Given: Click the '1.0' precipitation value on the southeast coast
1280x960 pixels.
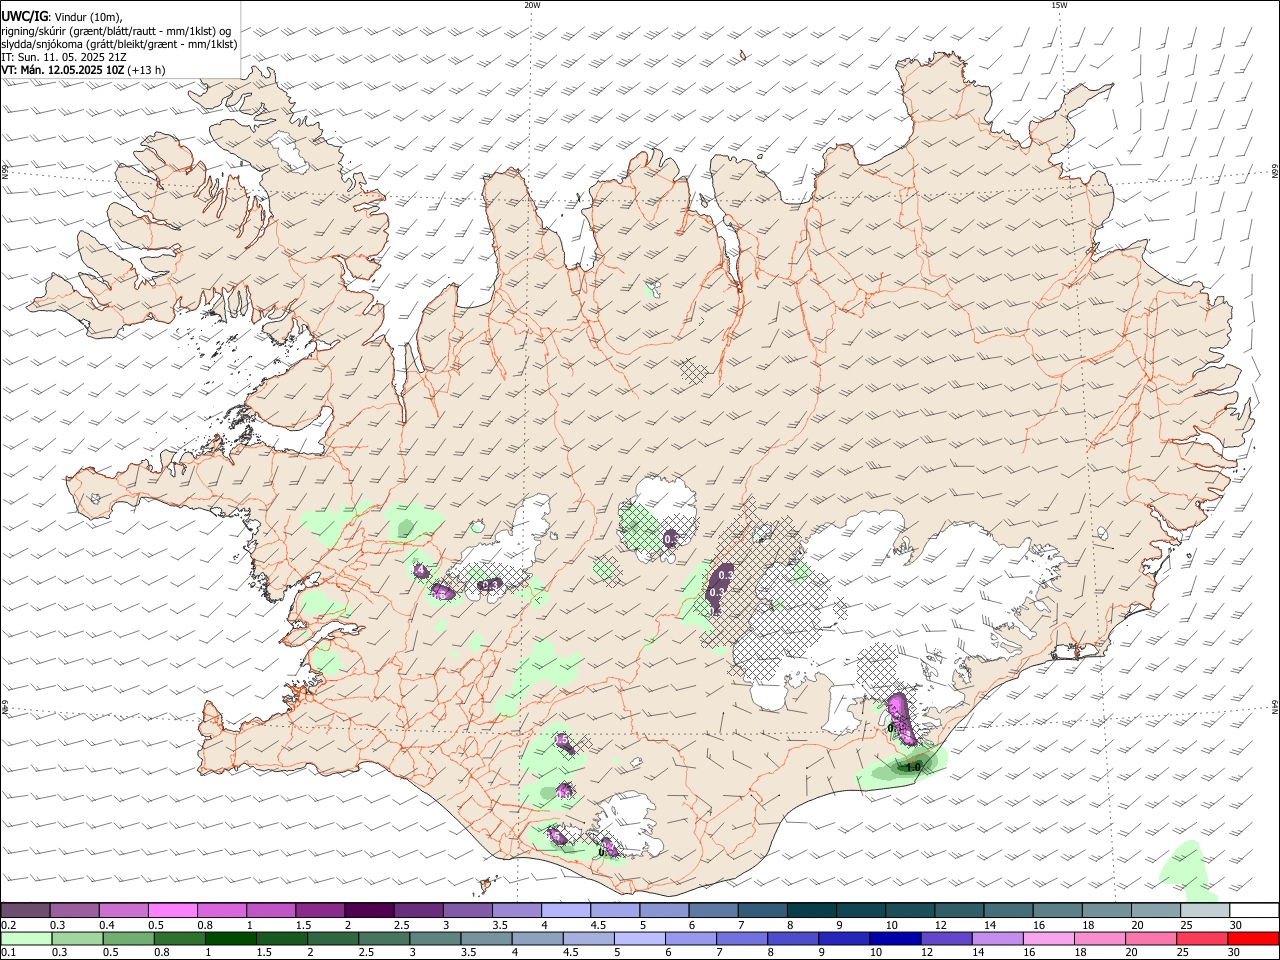Looking at the screenshot, I should pos(912,768).
